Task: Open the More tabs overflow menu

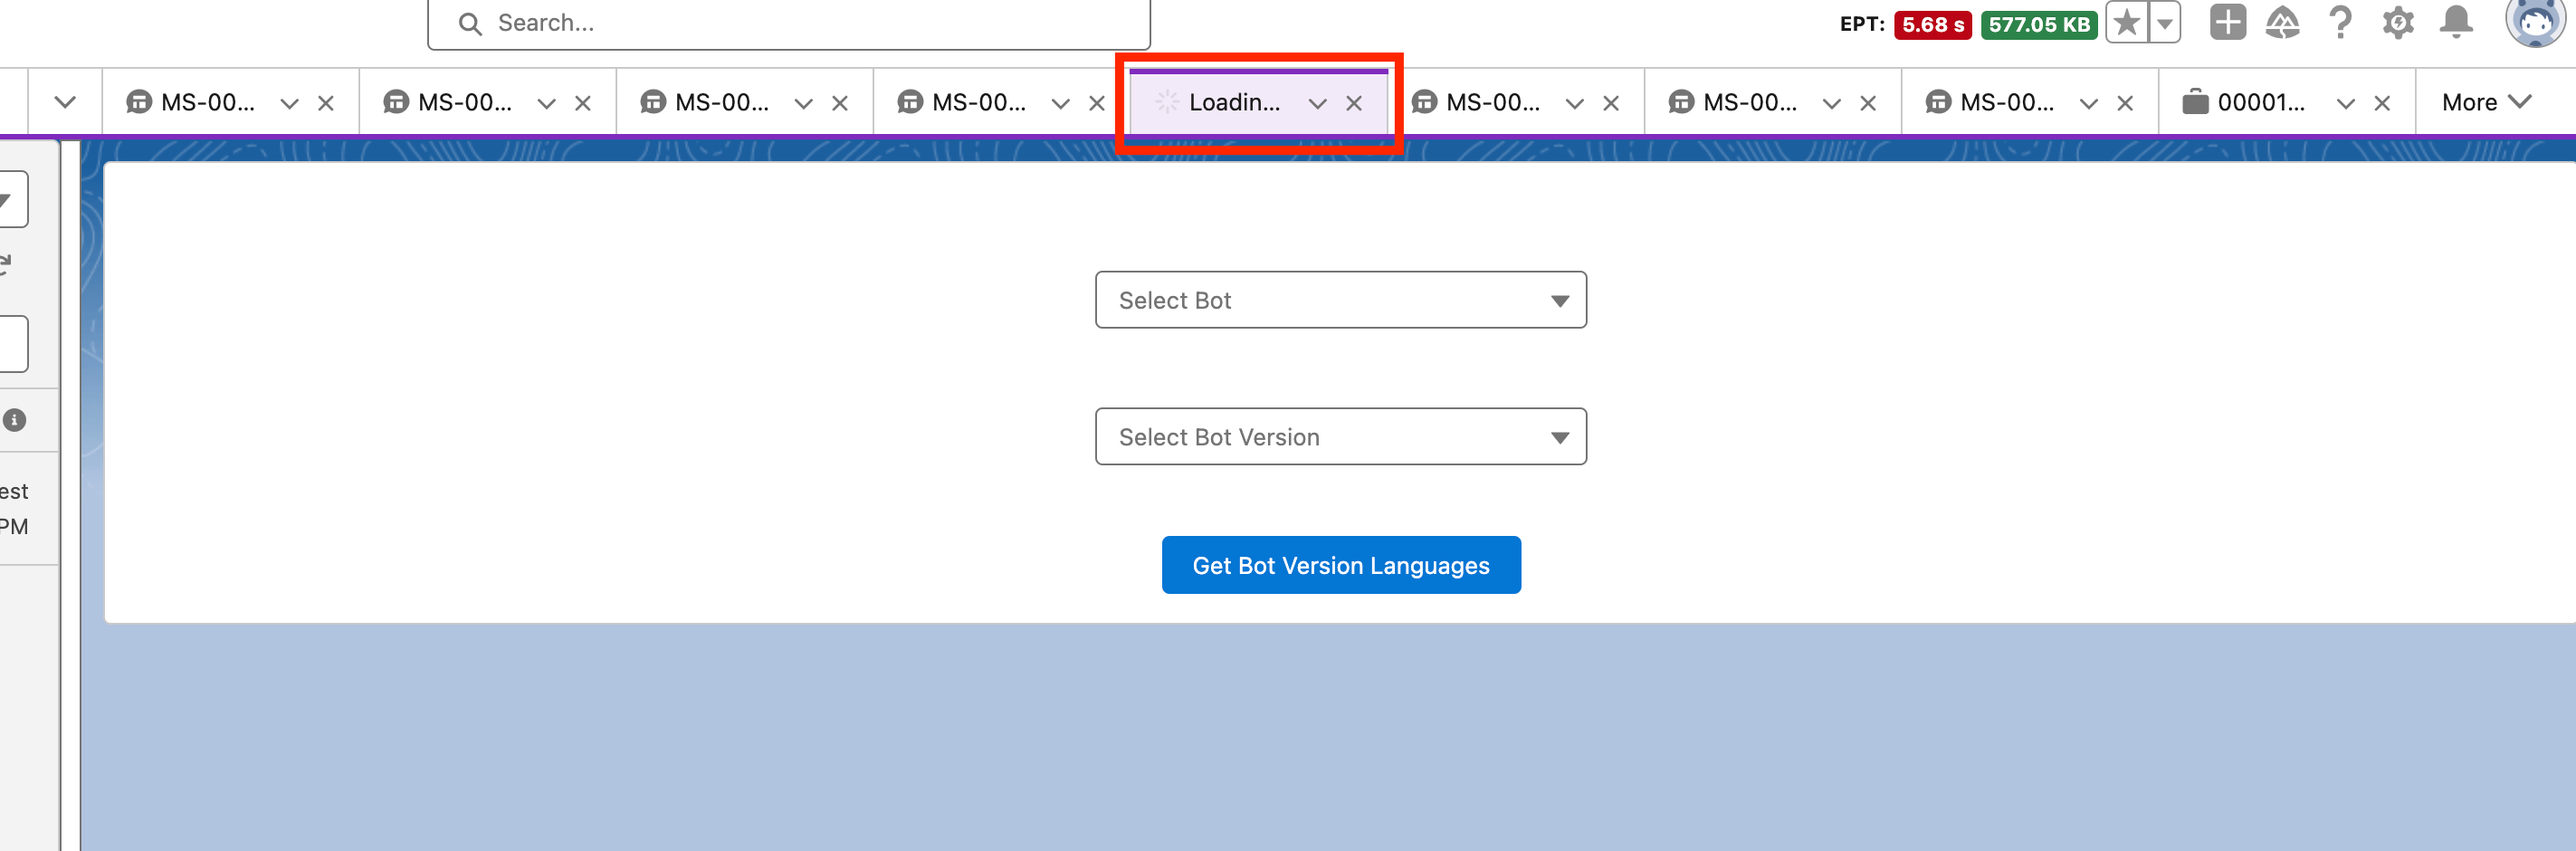Action: click(x=2486, y=102)
